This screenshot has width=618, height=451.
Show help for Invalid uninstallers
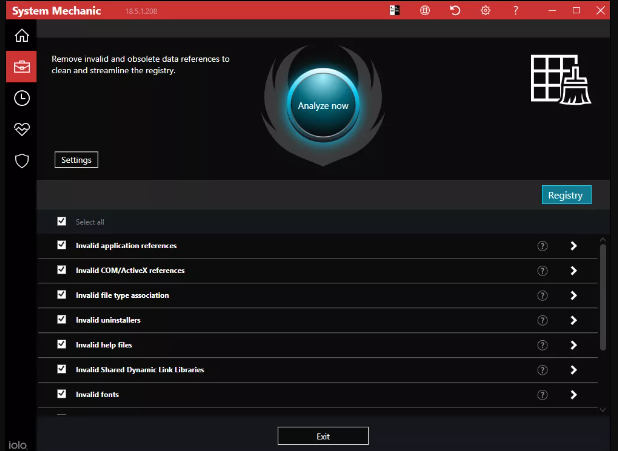(x=542, y=321)
